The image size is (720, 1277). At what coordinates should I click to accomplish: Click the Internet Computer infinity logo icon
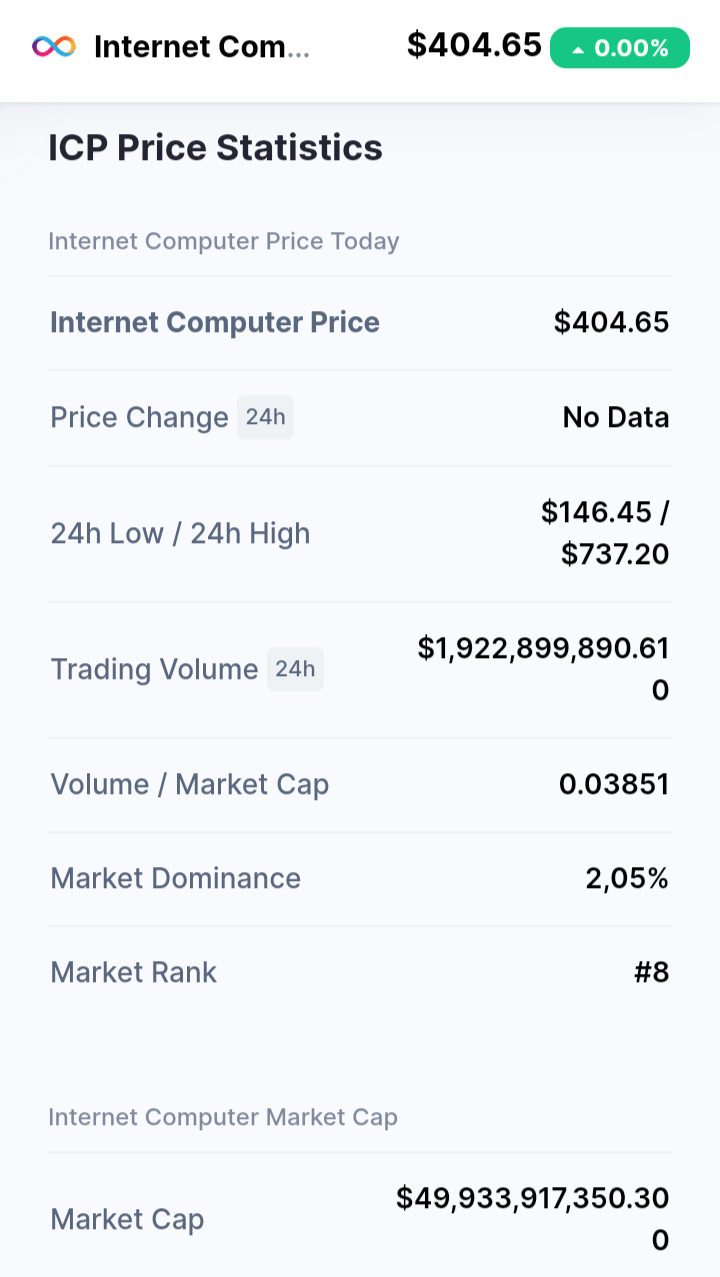tap(54, 46)
